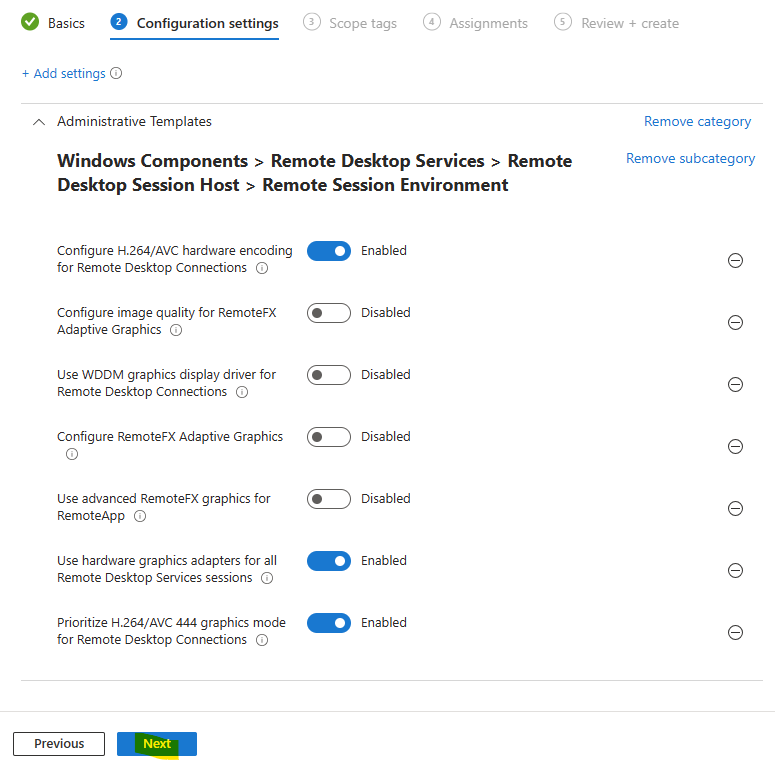The image size is (775, 763).
Task: Disable hardware graphics adapters toggle
Action: coord(329,561)
